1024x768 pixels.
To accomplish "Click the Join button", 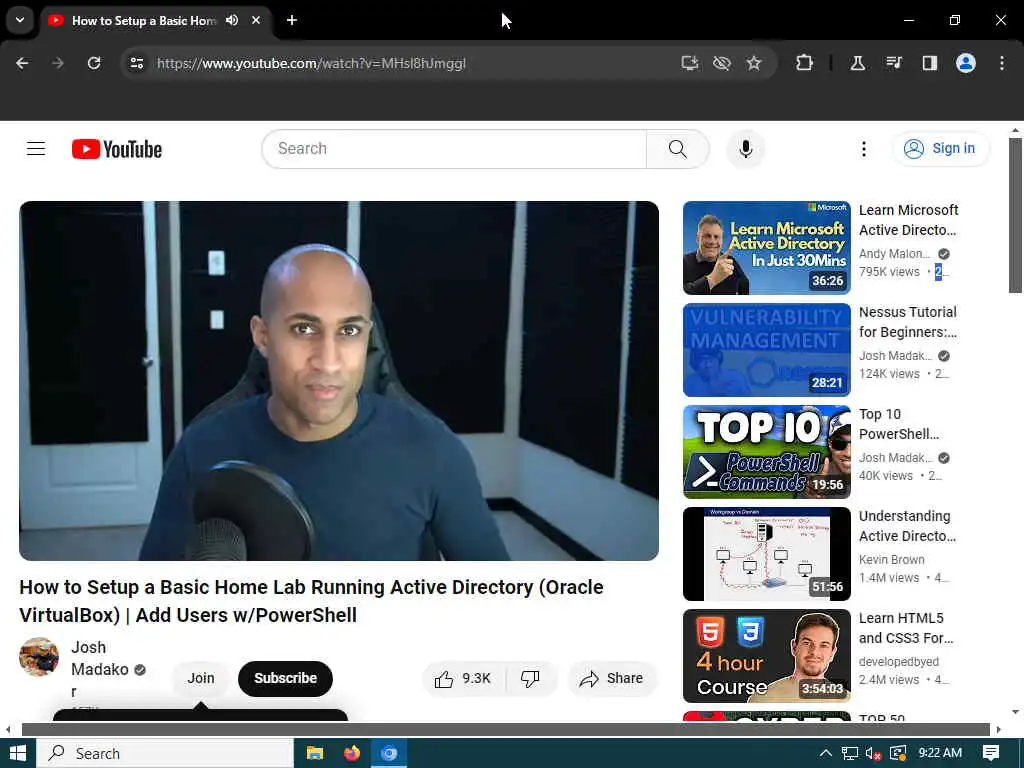I will (201, 679).
